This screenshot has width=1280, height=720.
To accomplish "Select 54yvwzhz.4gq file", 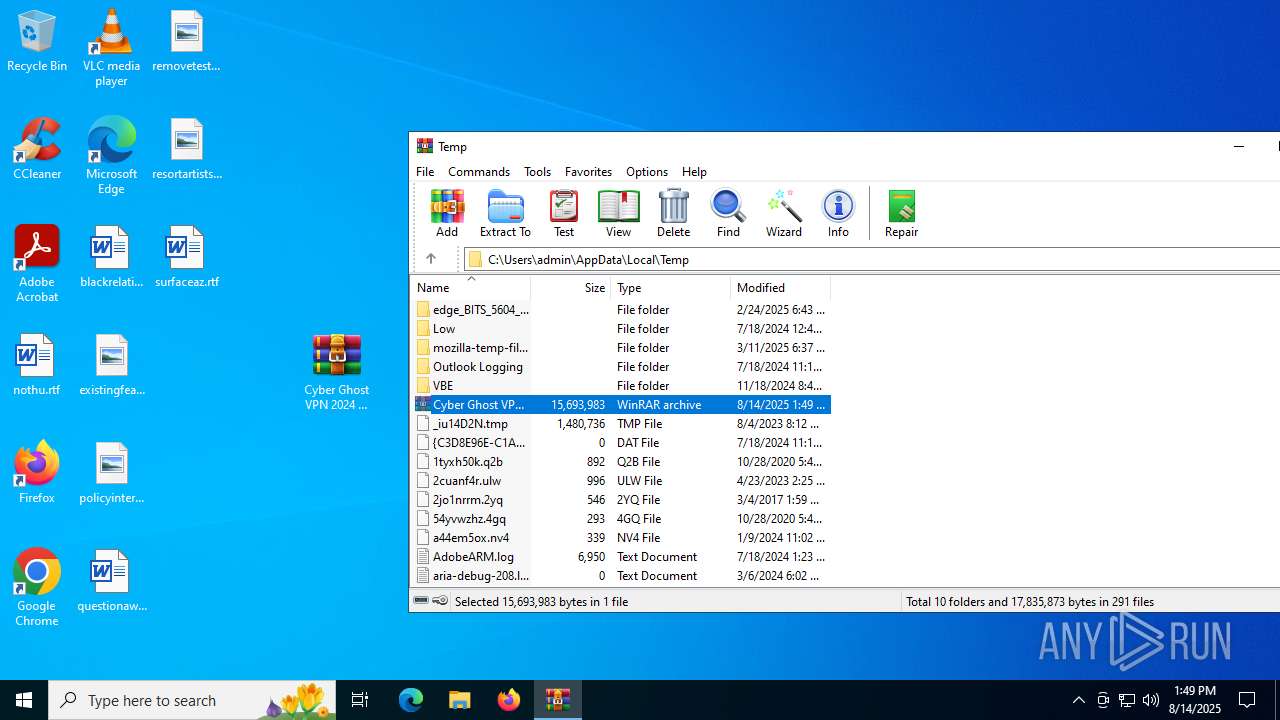I will click(x=622, y=519).
